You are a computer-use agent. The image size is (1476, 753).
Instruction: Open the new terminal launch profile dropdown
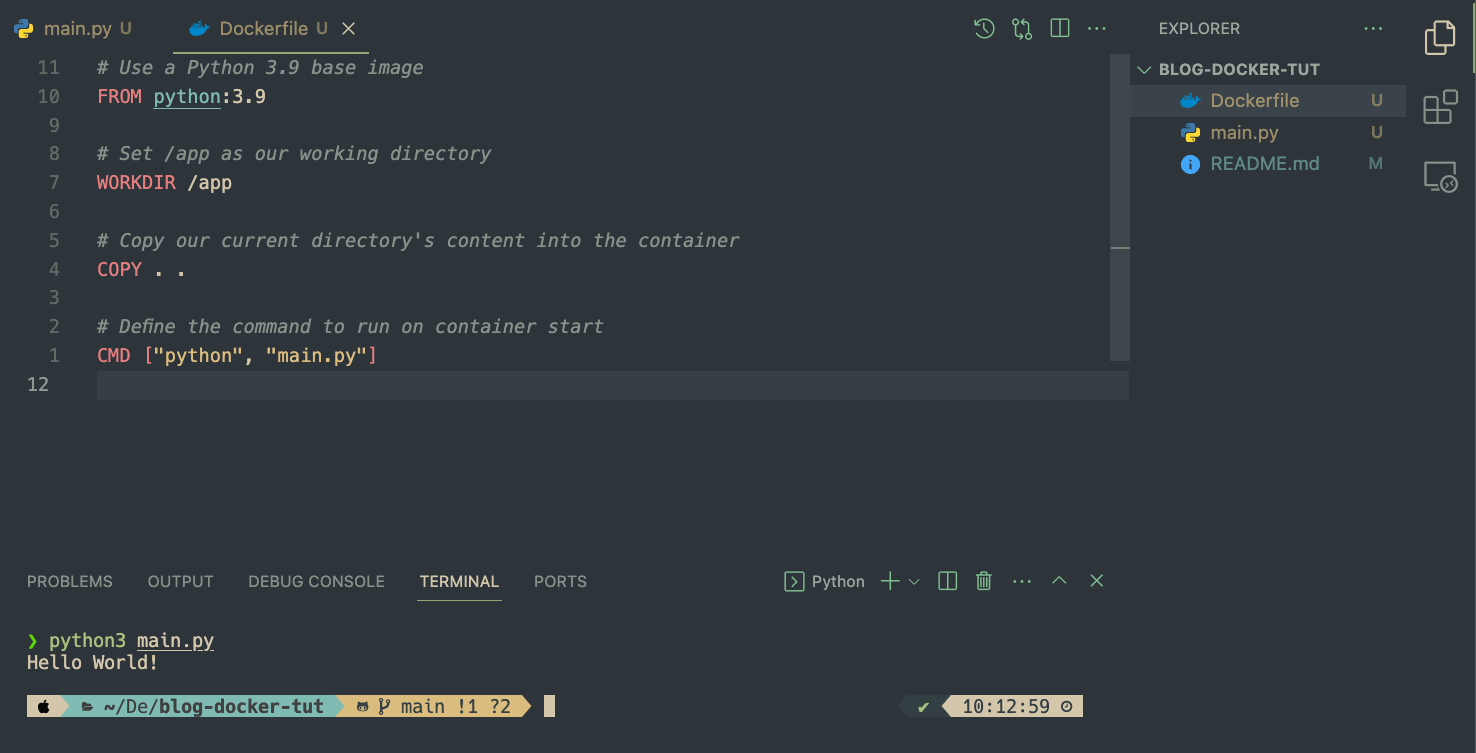914,582
